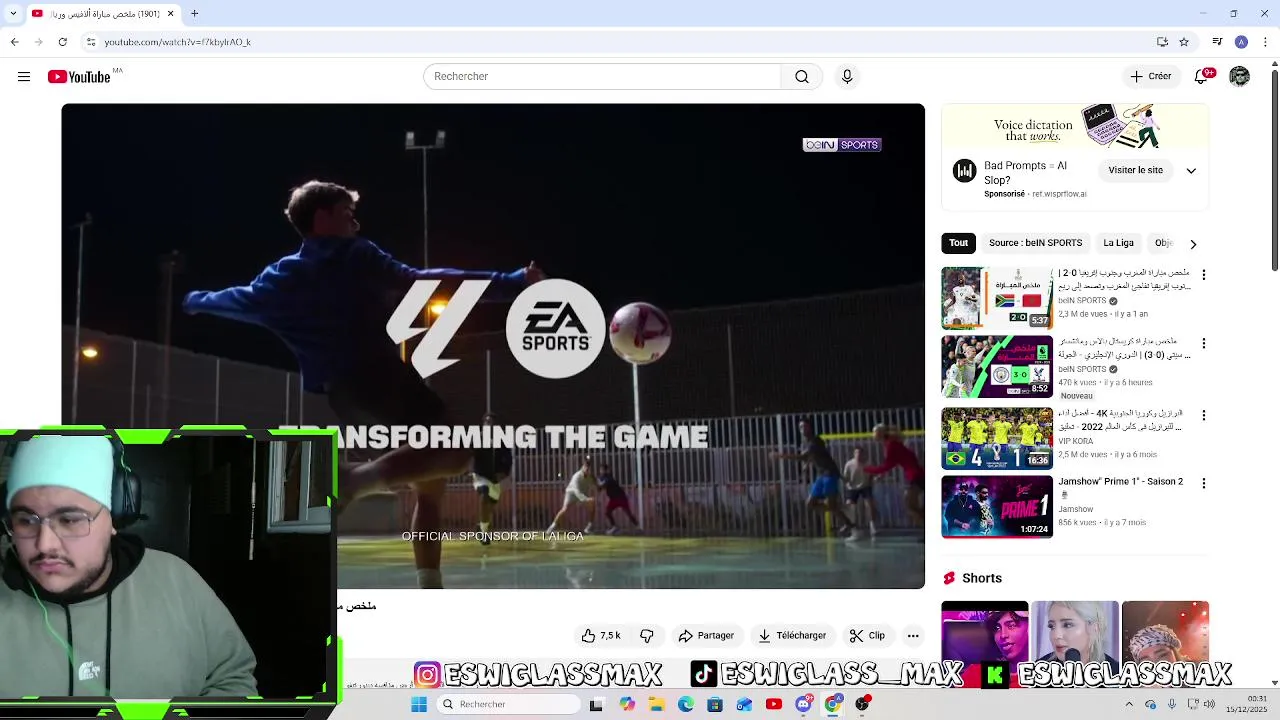The height and width of the screenshot is (720, 1280).
Task: Go to the YouTube home logo
Action: point(79,77)
